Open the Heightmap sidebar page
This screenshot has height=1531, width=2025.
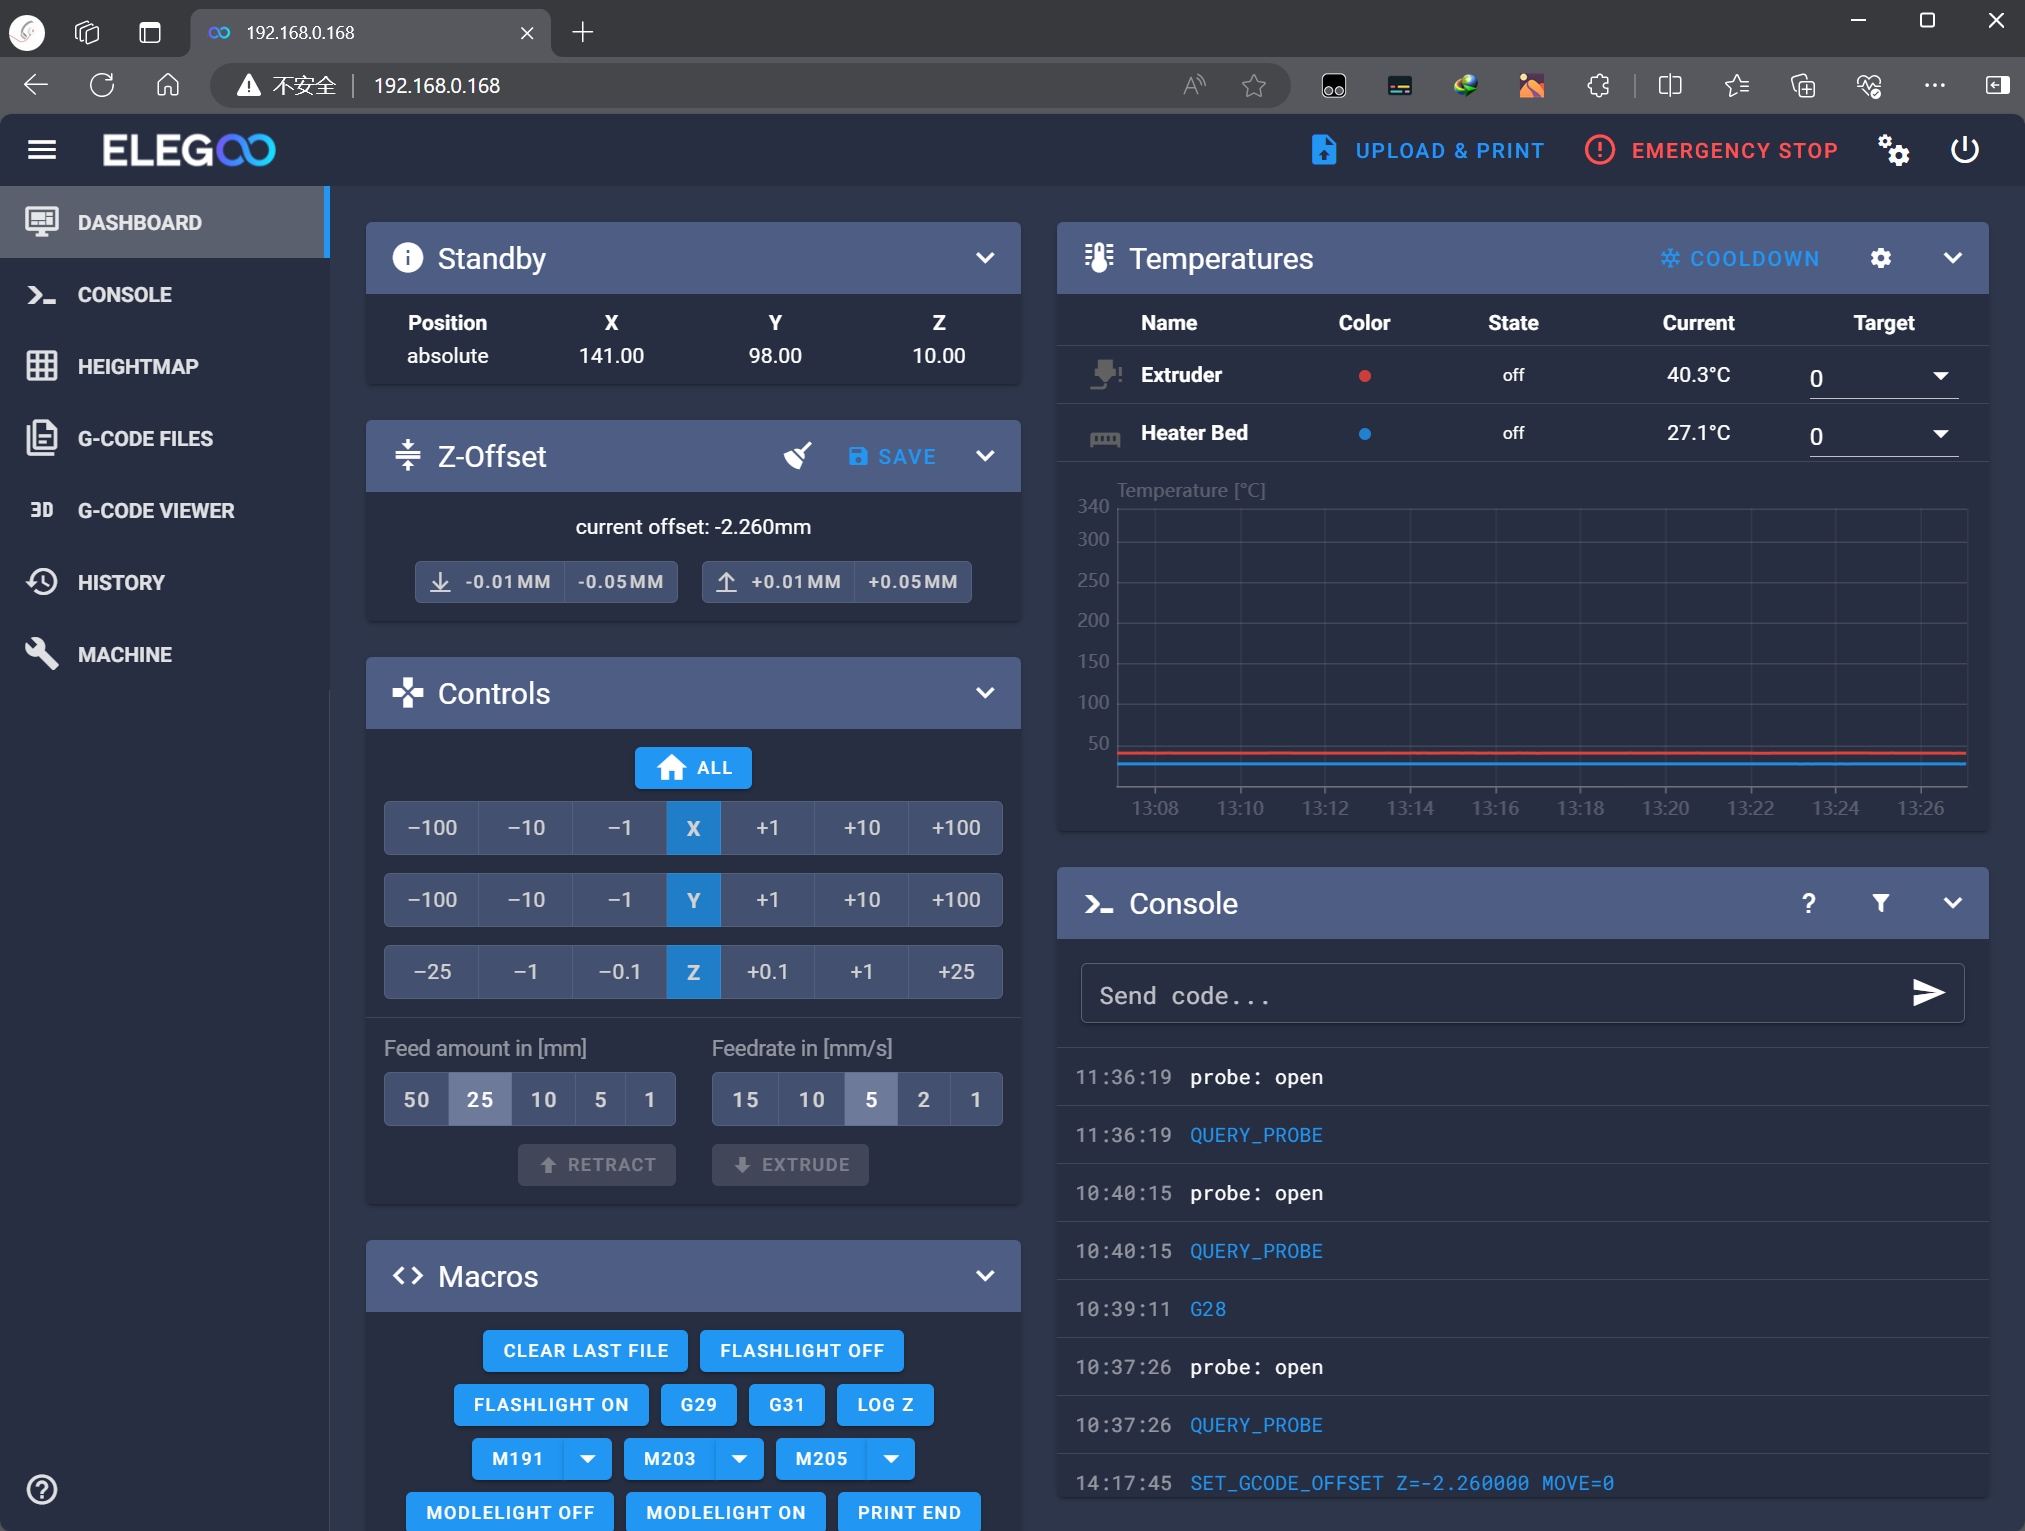(x=138, y=367)
